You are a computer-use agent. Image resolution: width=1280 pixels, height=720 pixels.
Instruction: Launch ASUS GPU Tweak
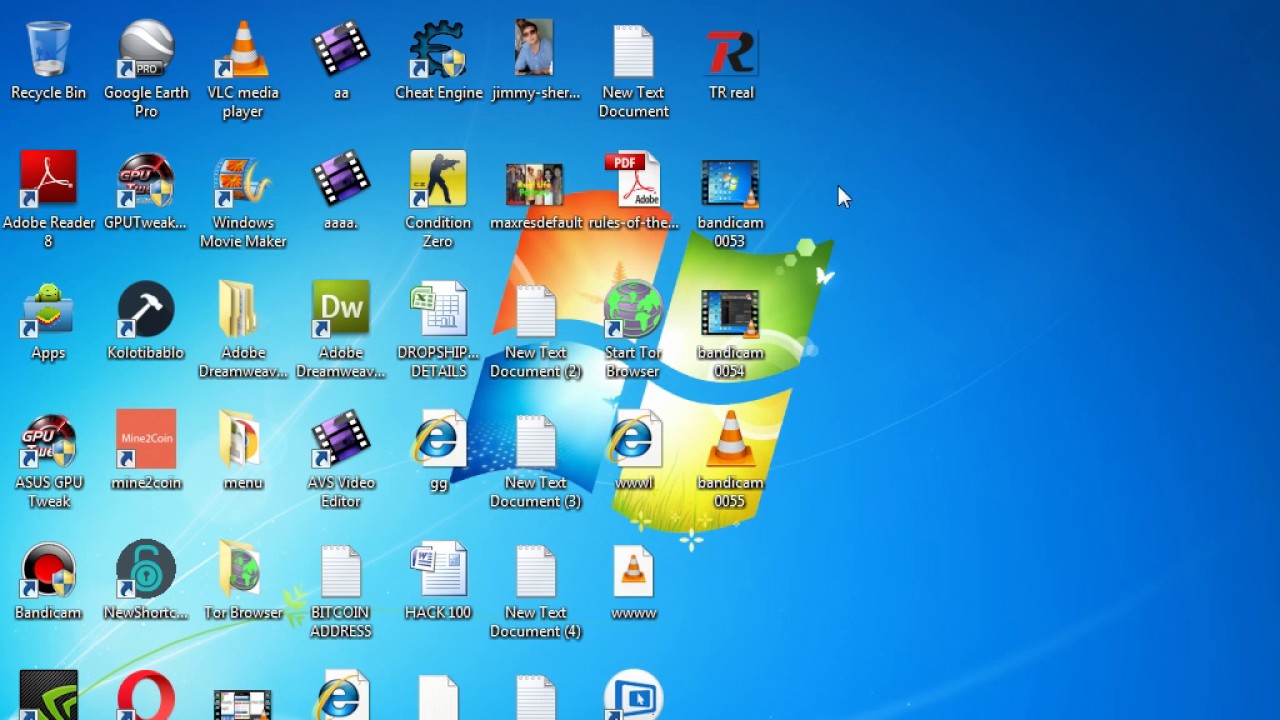[47, 440]
